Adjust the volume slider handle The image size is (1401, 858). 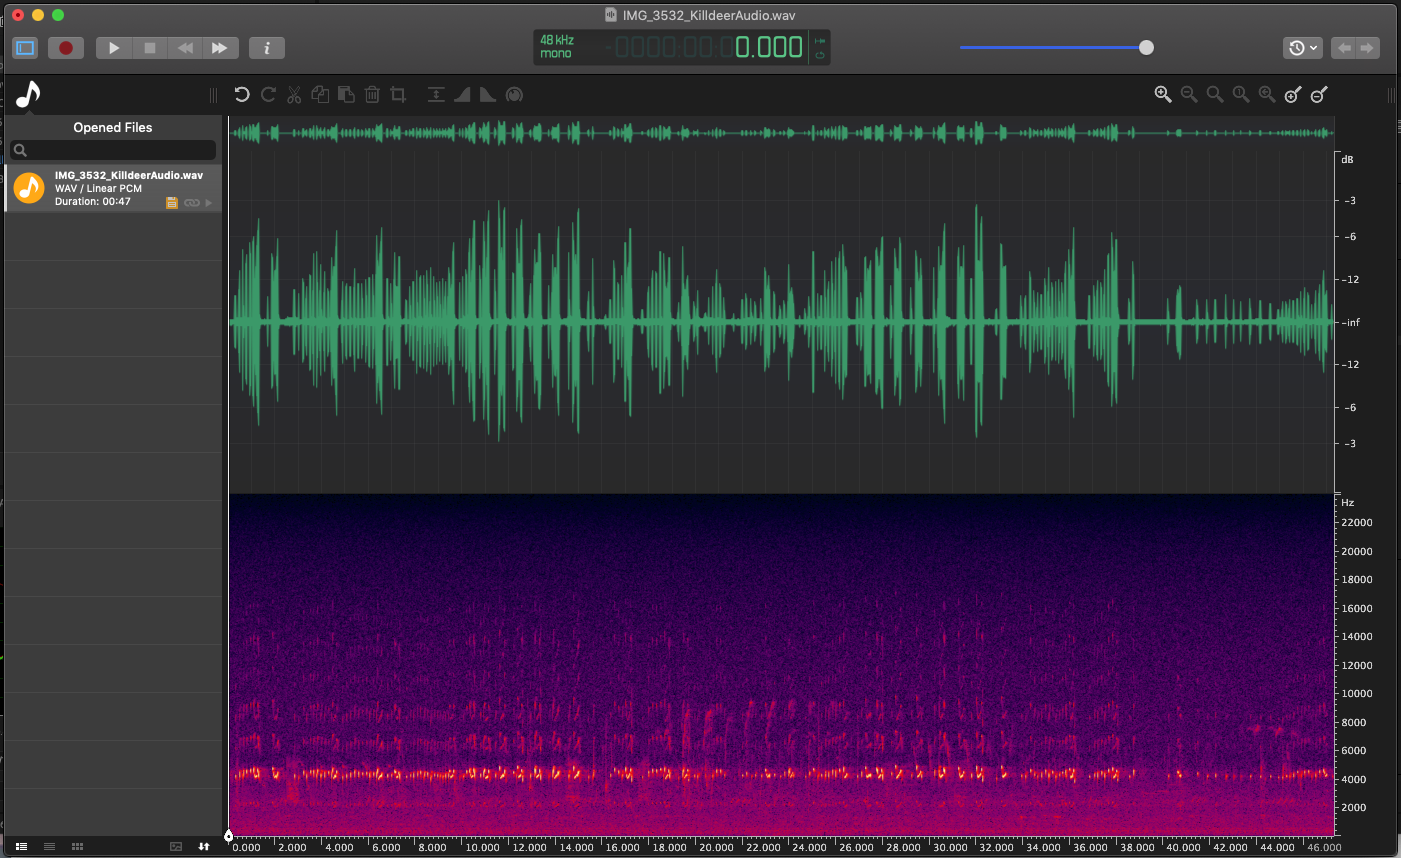tap(1144, 47)
